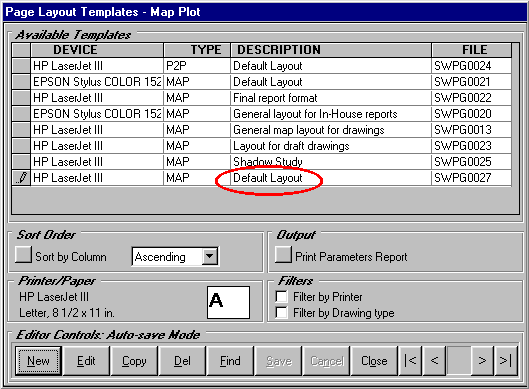529x389 pixels.
Task: Expand the Ascending sort order dropdown arrow
Action: click(x=210, y=256)
